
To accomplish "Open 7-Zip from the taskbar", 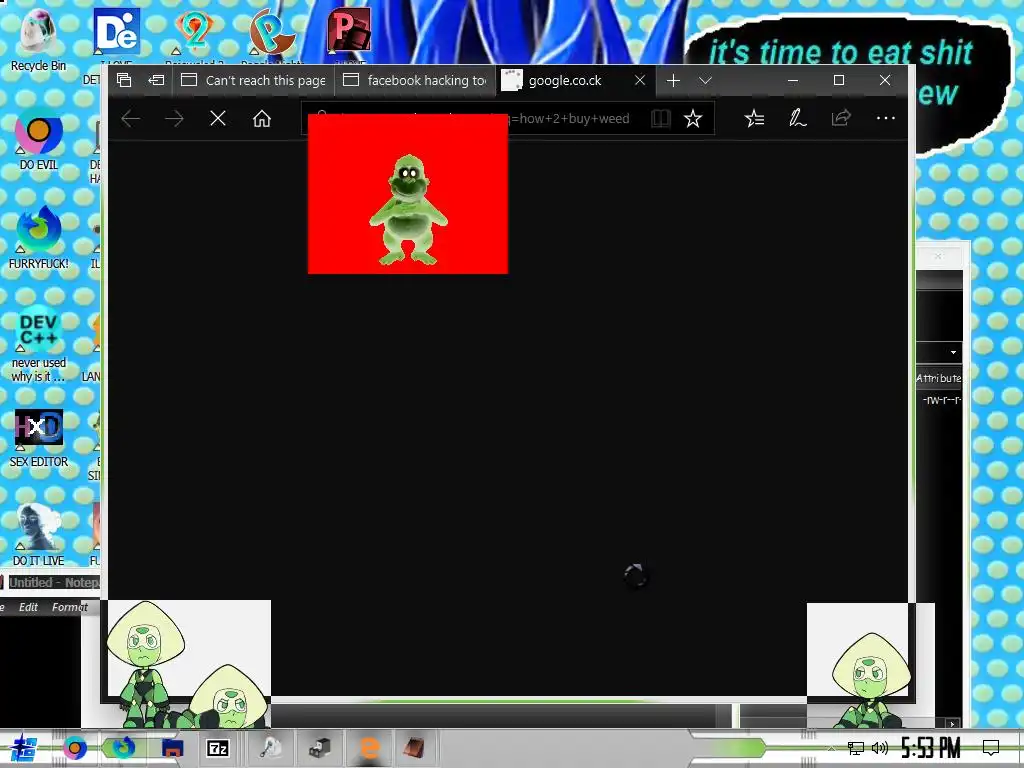I will click(x=218, y=748).
